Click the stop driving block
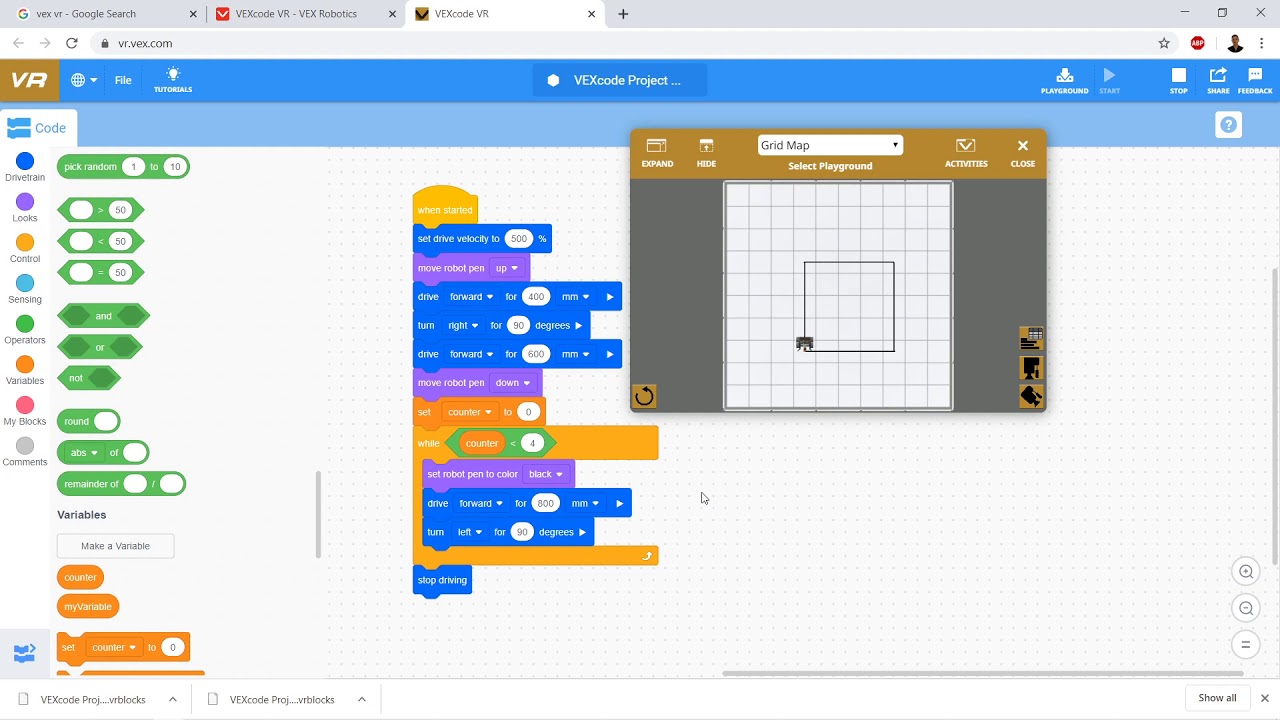This screenshot has width=1280, height=720. pyautogui.click(x=442, y=580)
